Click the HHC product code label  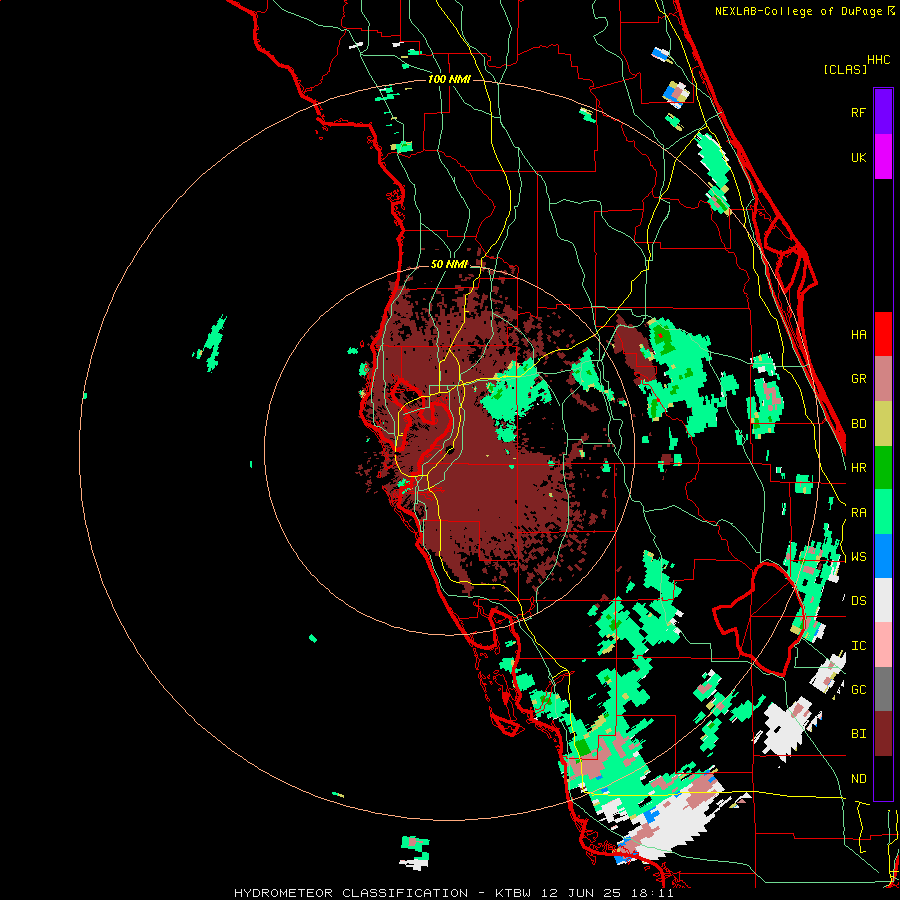click(878, 60)
